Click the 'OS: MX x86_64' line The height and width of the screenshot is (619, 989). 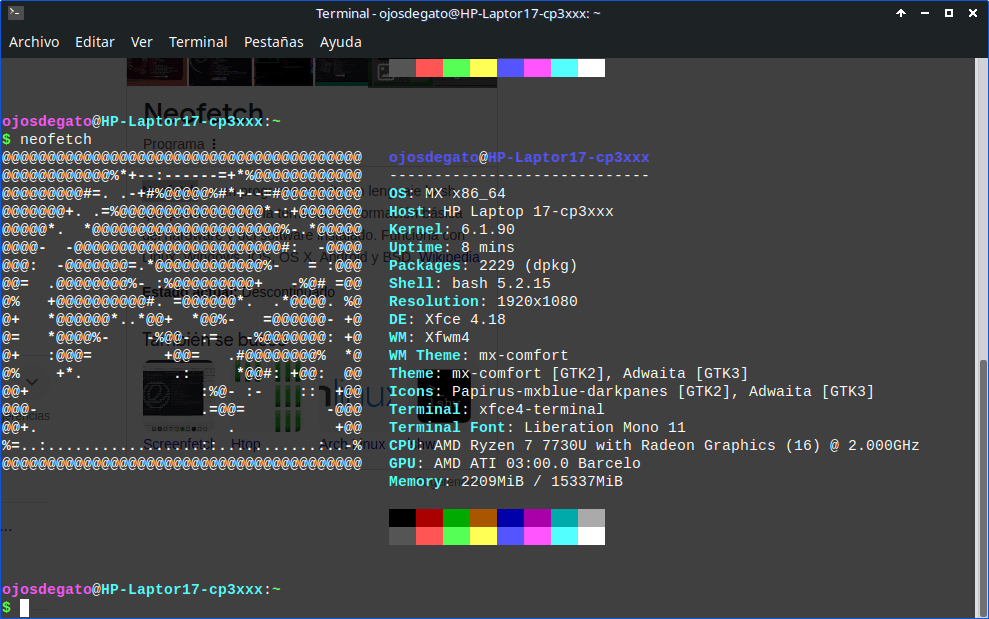click(x=447, y=193)
